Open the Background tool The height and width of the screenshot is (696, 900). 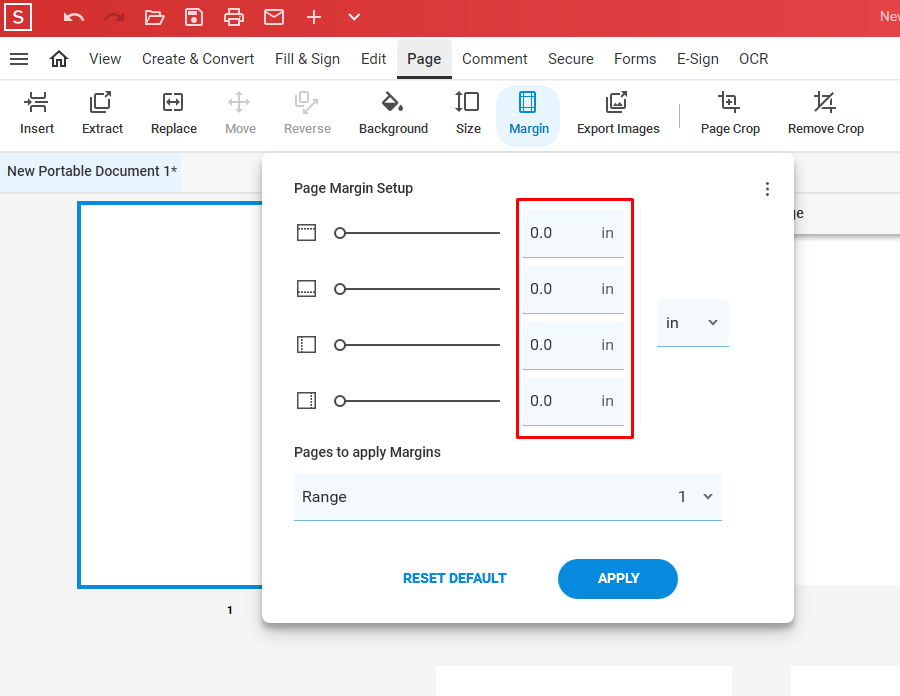[393, 103]
